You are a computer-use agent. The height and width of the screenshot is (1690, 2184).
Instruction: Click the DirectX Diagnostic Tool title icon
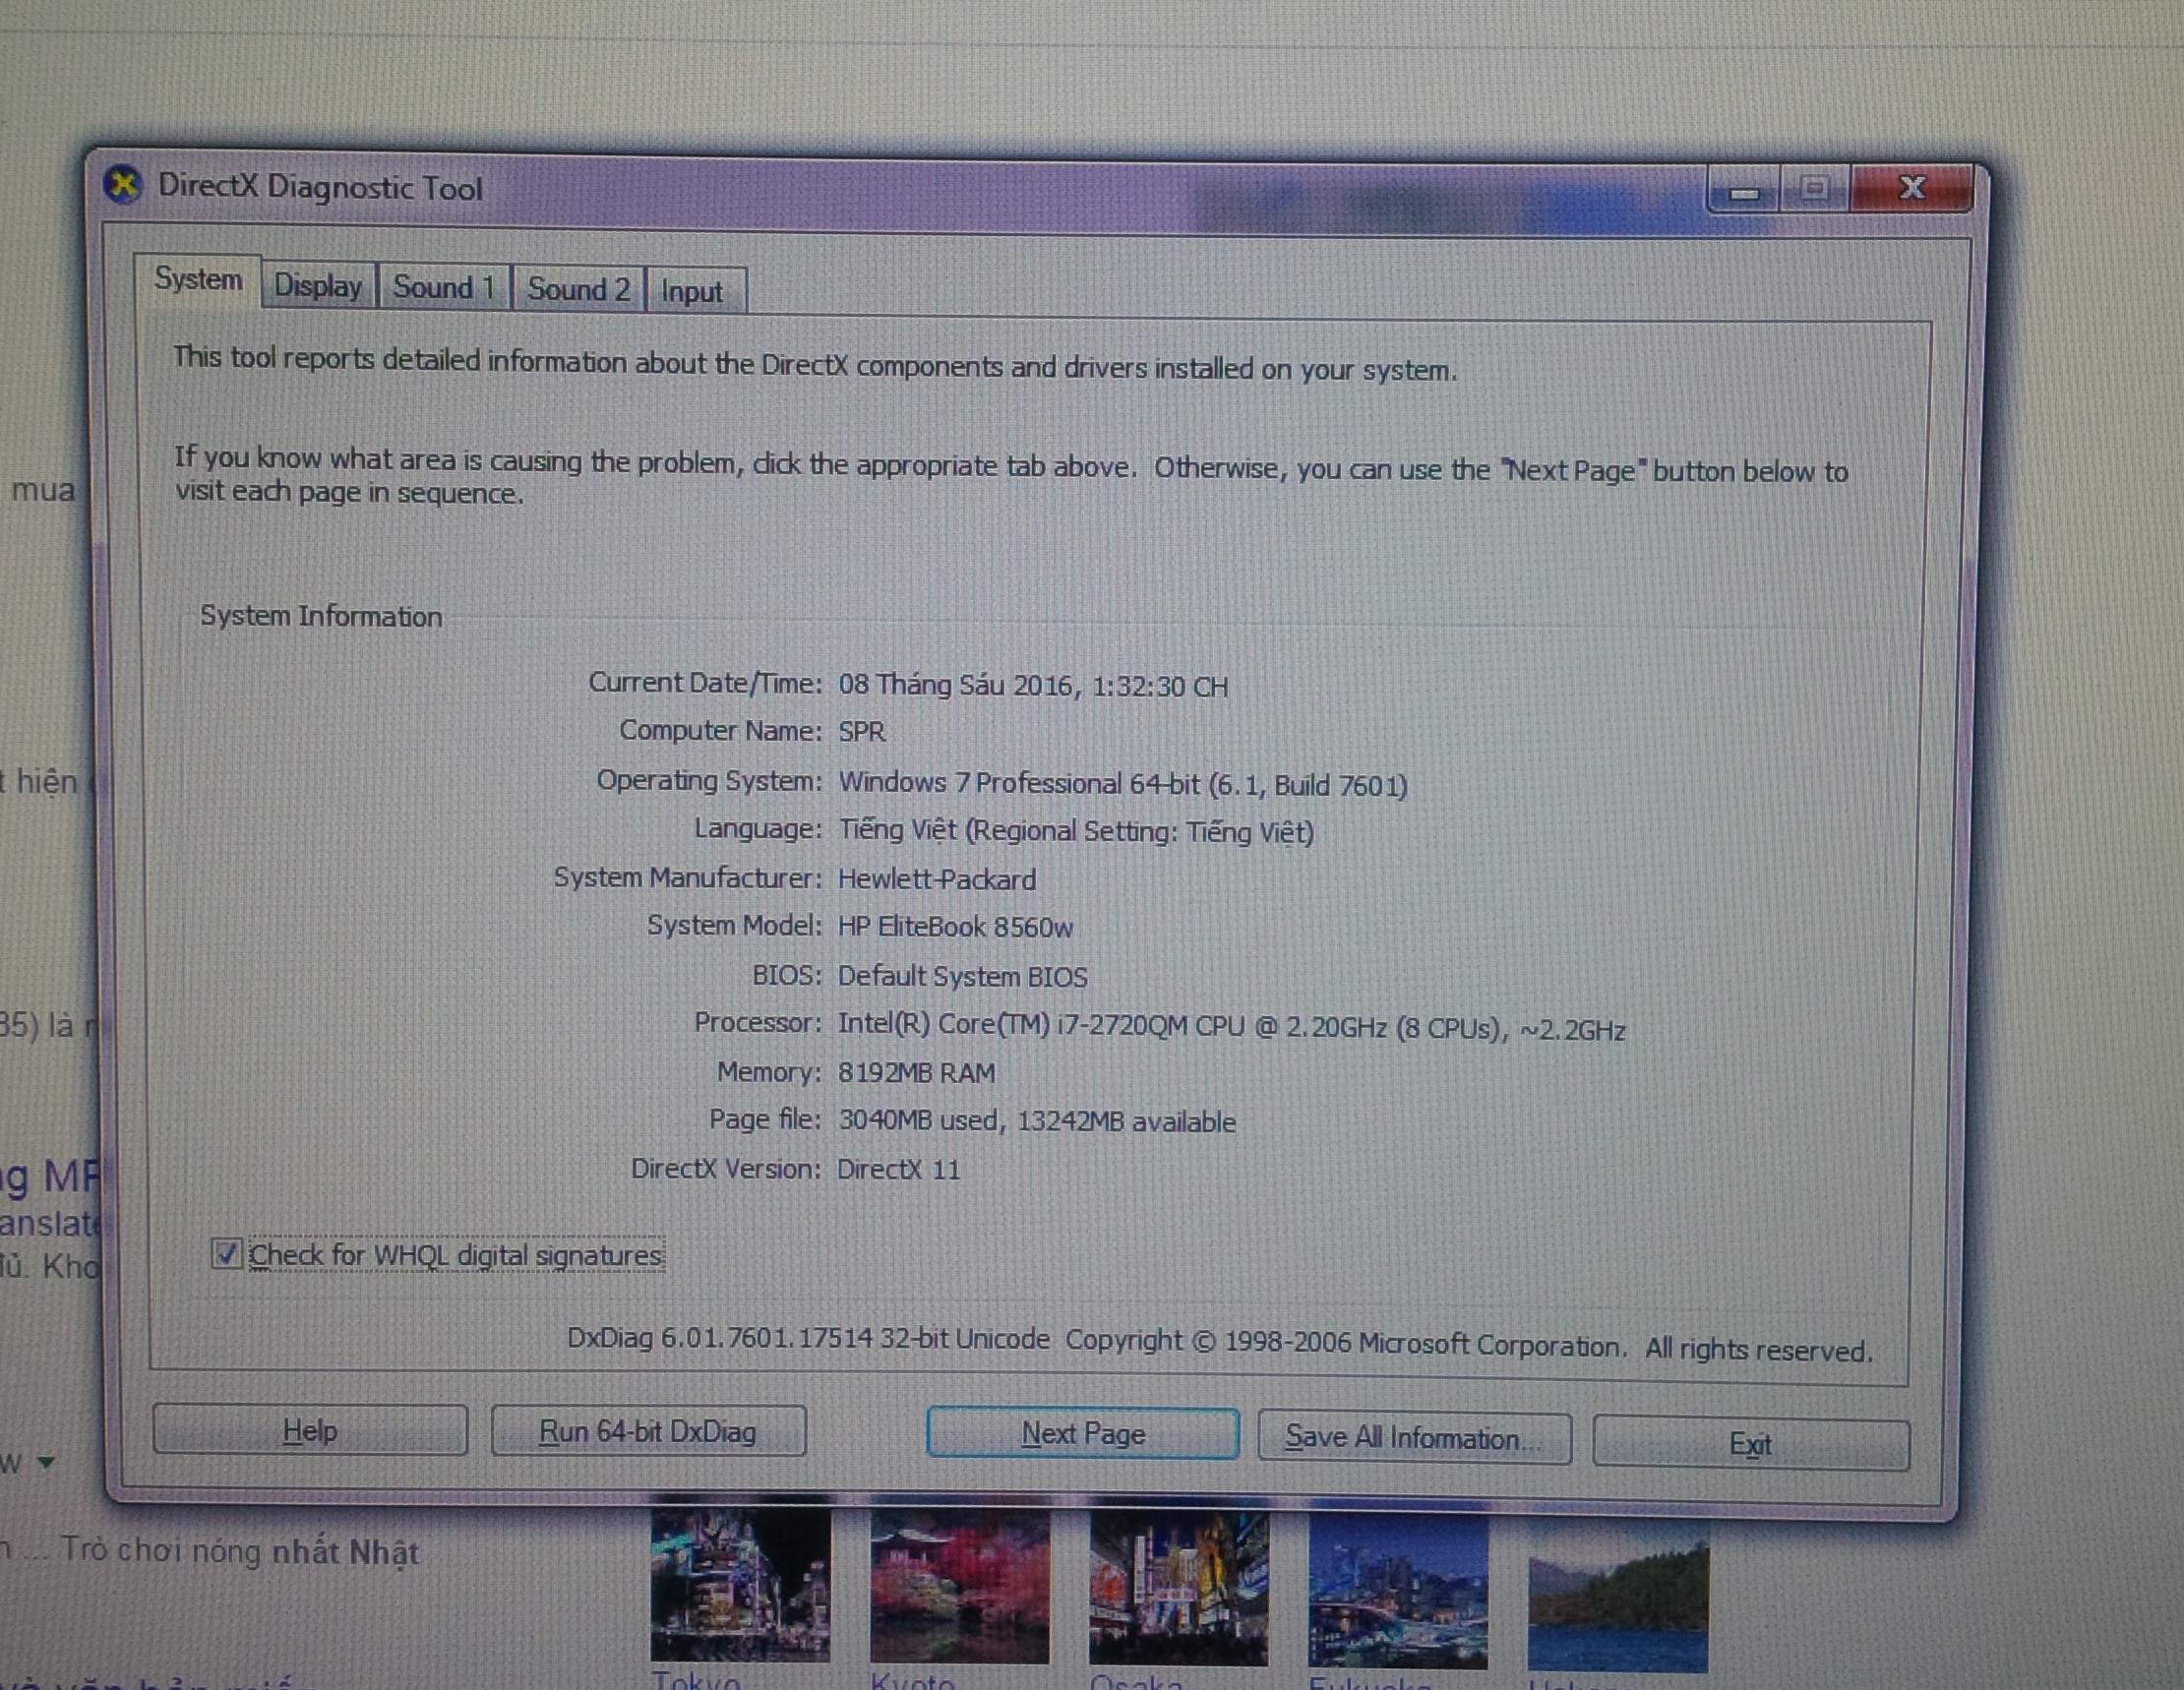click(x=122, y=185)
